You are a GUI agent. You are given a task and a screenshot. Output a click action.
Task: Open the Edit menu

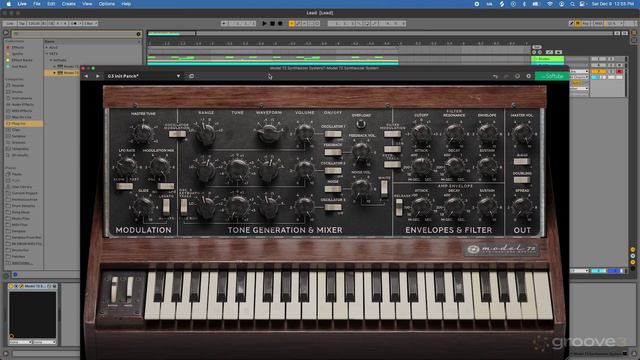click(51, 4)
